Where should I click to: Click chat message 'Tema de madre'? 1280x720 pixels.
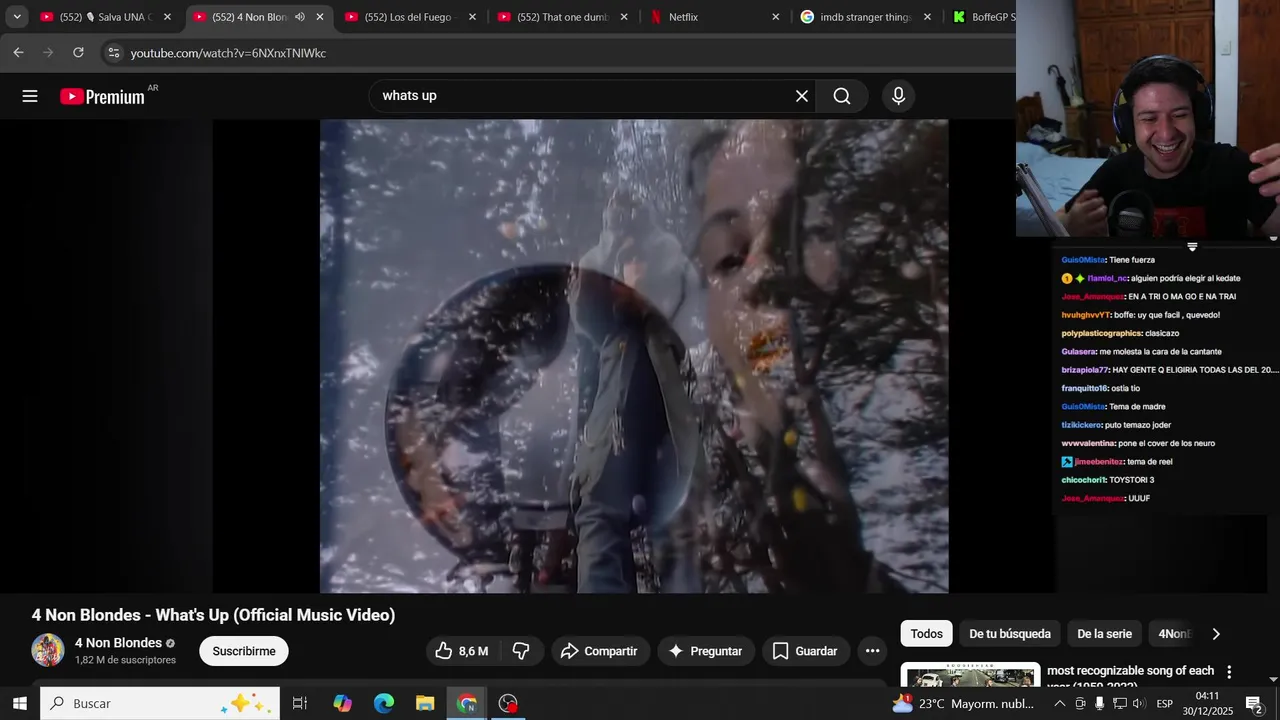[1138, 406]
